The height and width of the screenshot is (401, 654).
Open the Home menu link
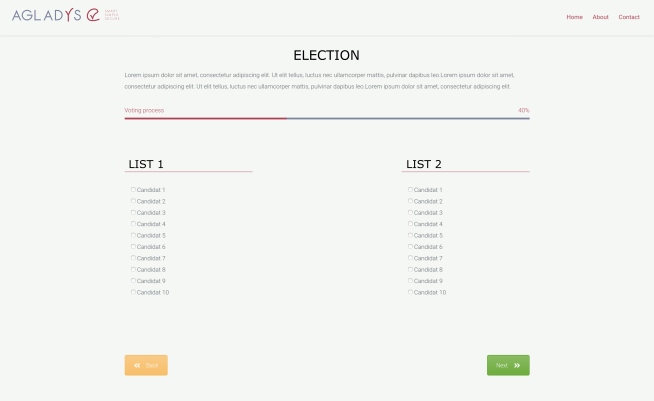tap(574, 17)
